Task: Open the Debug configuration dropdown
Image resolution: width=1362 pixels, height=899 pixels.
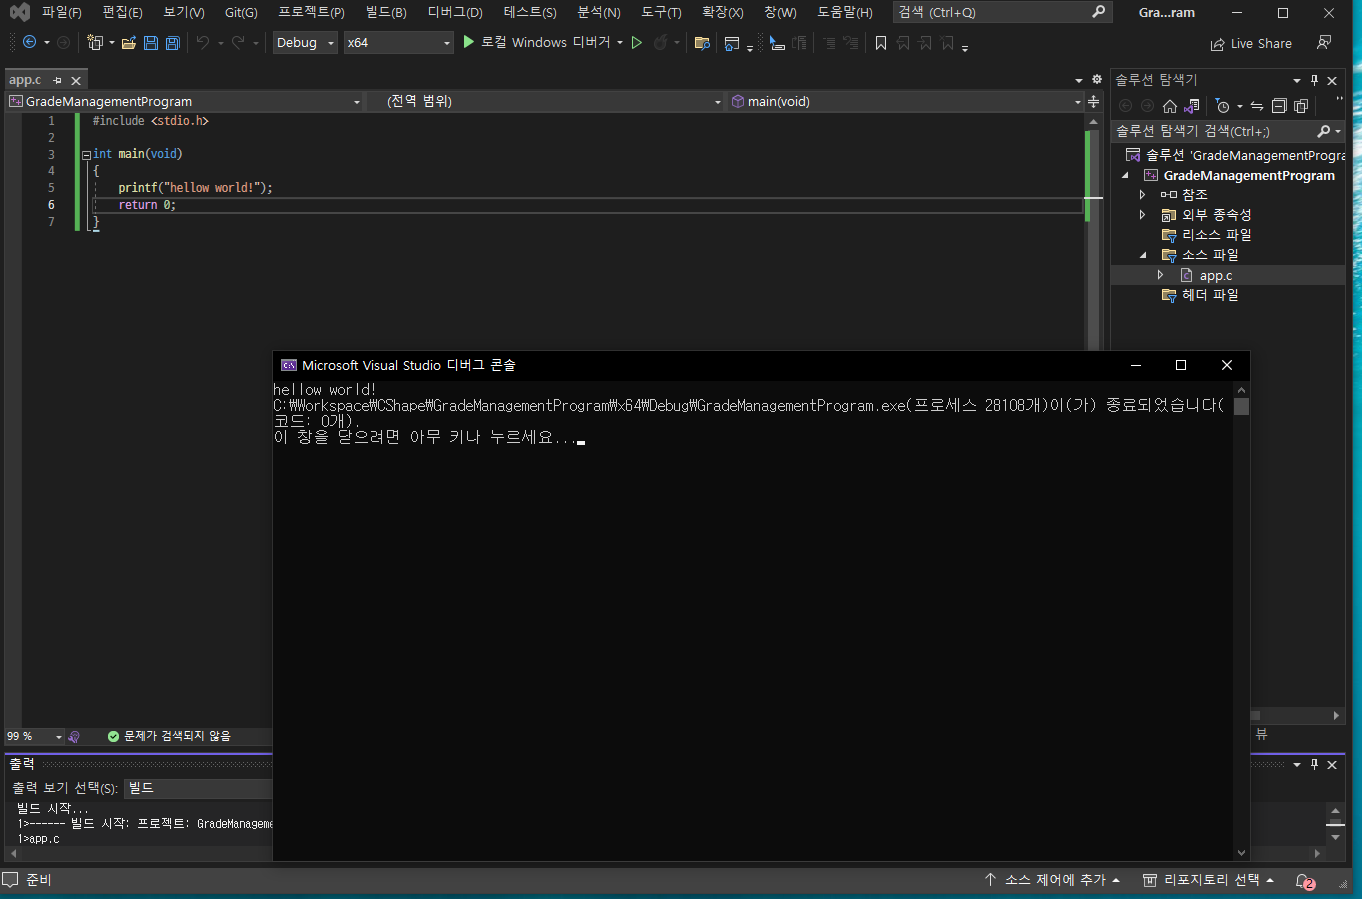Action: [x=305, y=43]
